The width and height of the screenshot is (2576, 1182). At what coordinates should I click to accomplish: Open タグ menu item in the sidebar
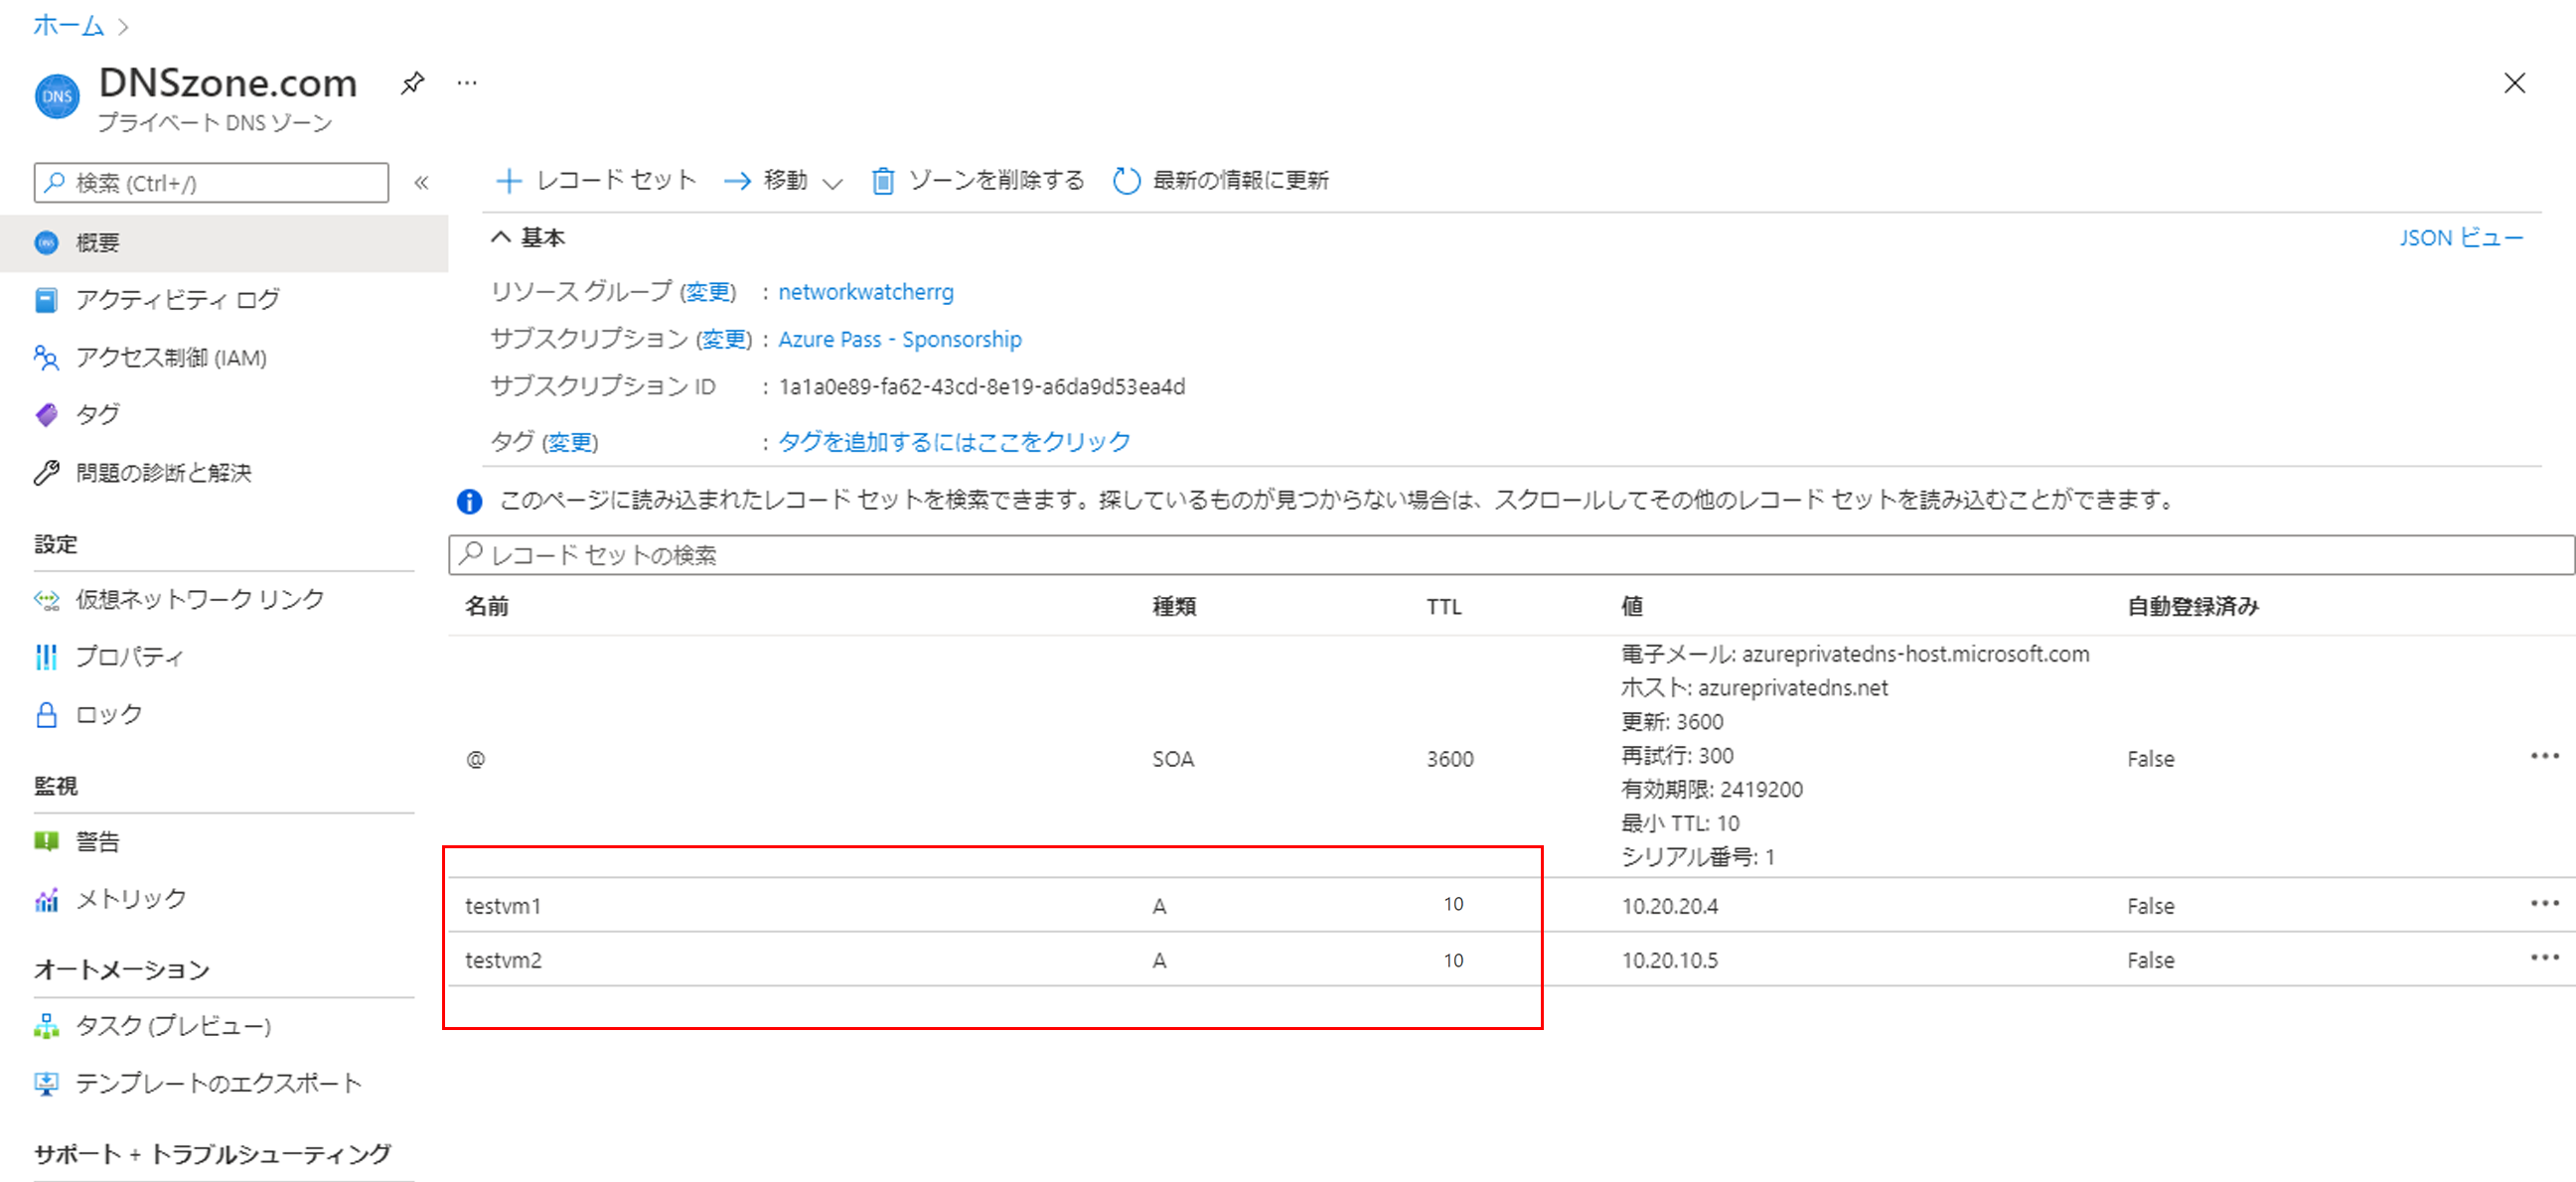pyautogui.click(x=98, y=414)
